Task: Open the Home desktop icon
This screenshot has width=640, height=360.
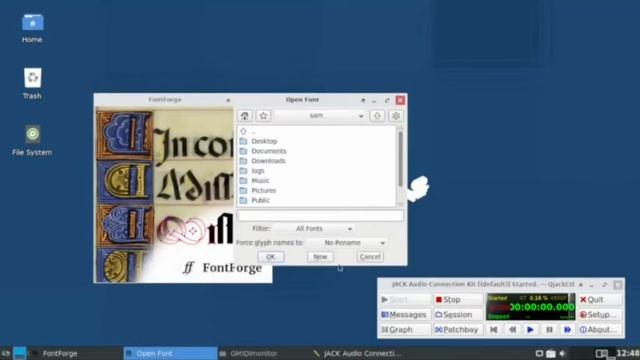Action: (32, 28)
